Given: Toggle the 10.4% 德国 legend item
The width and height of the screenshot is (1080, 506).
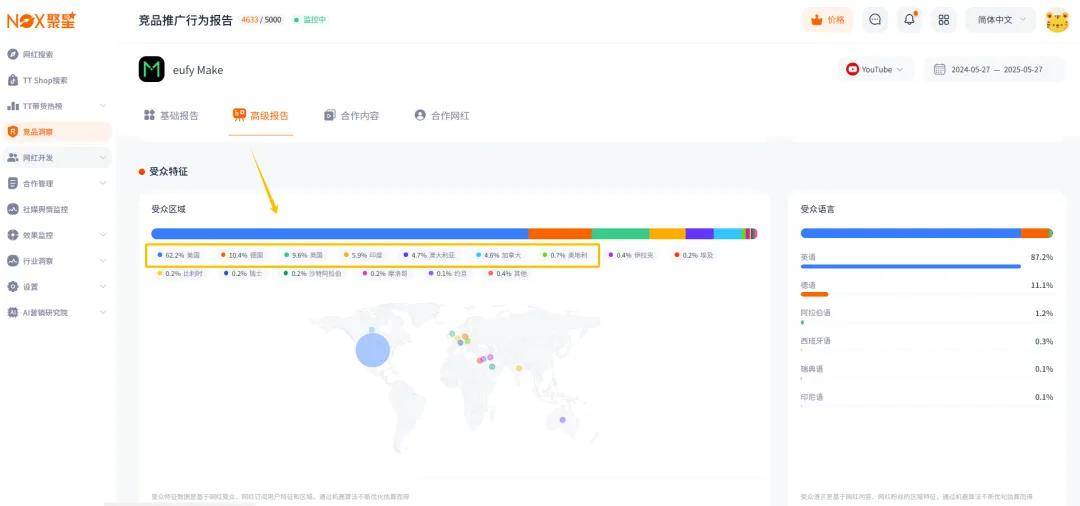Looking at the screenshot, I should 245,255.
